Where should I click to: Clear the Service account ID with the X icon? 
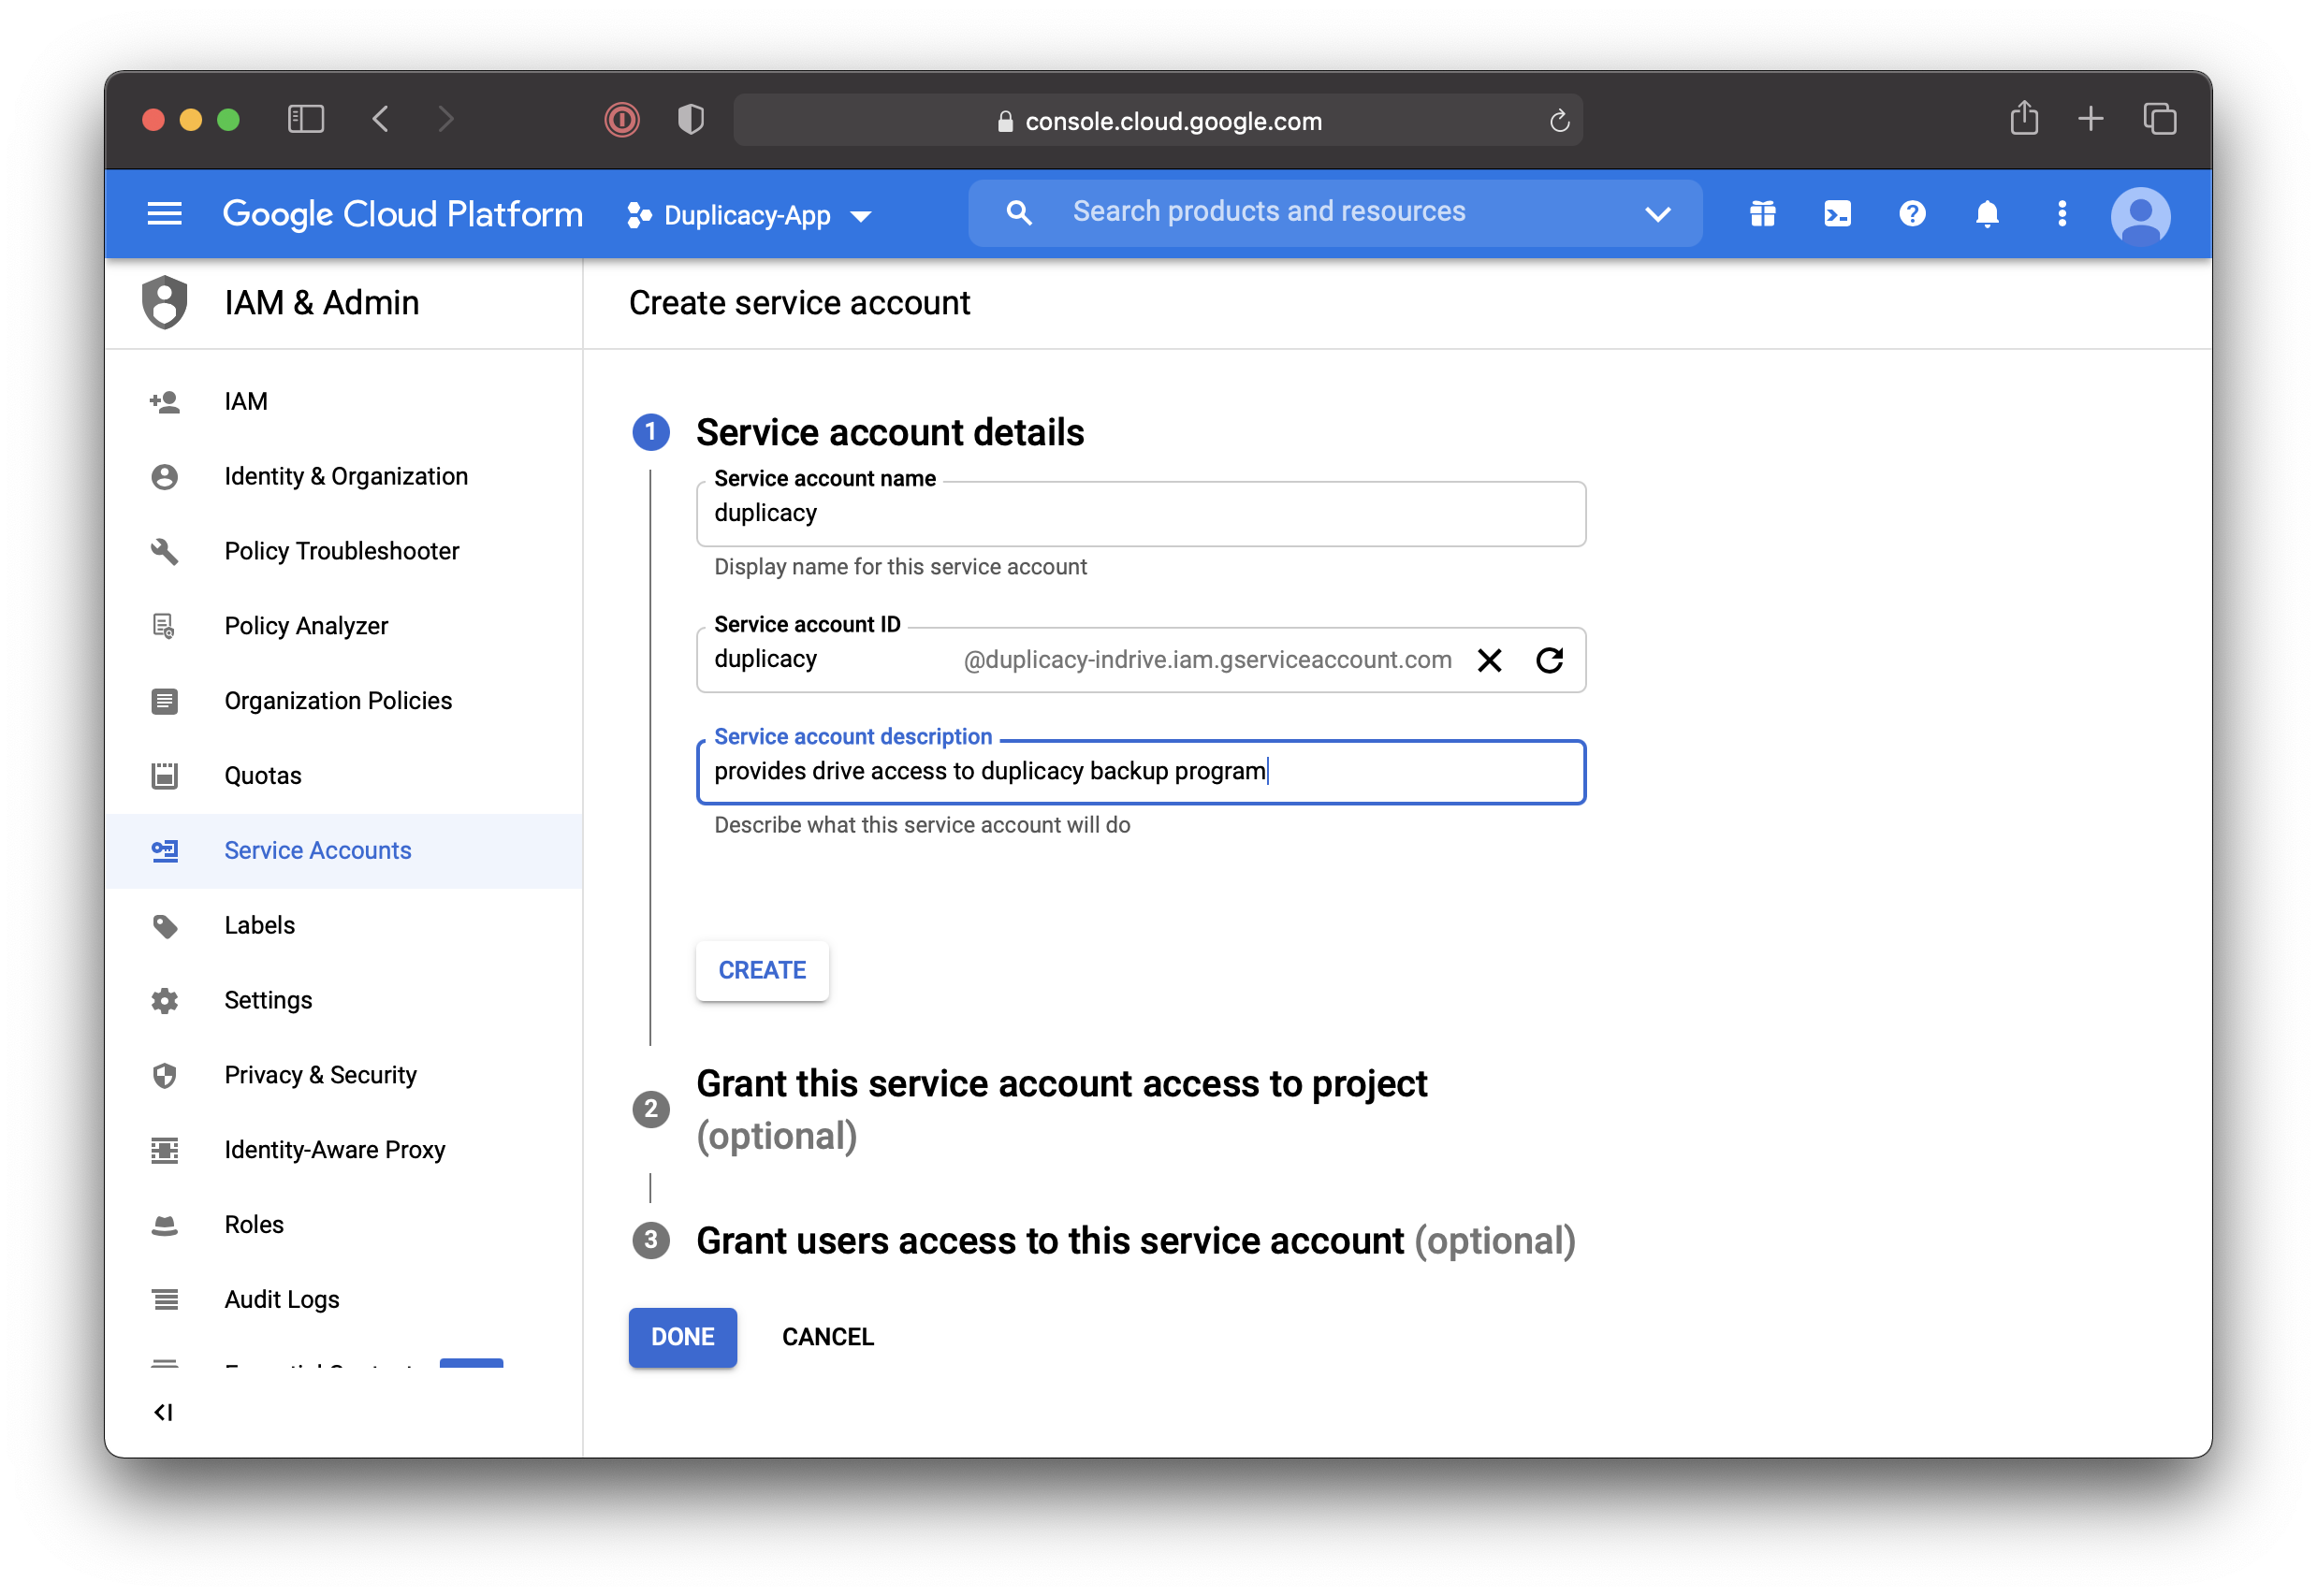(x=1489, y=660)
